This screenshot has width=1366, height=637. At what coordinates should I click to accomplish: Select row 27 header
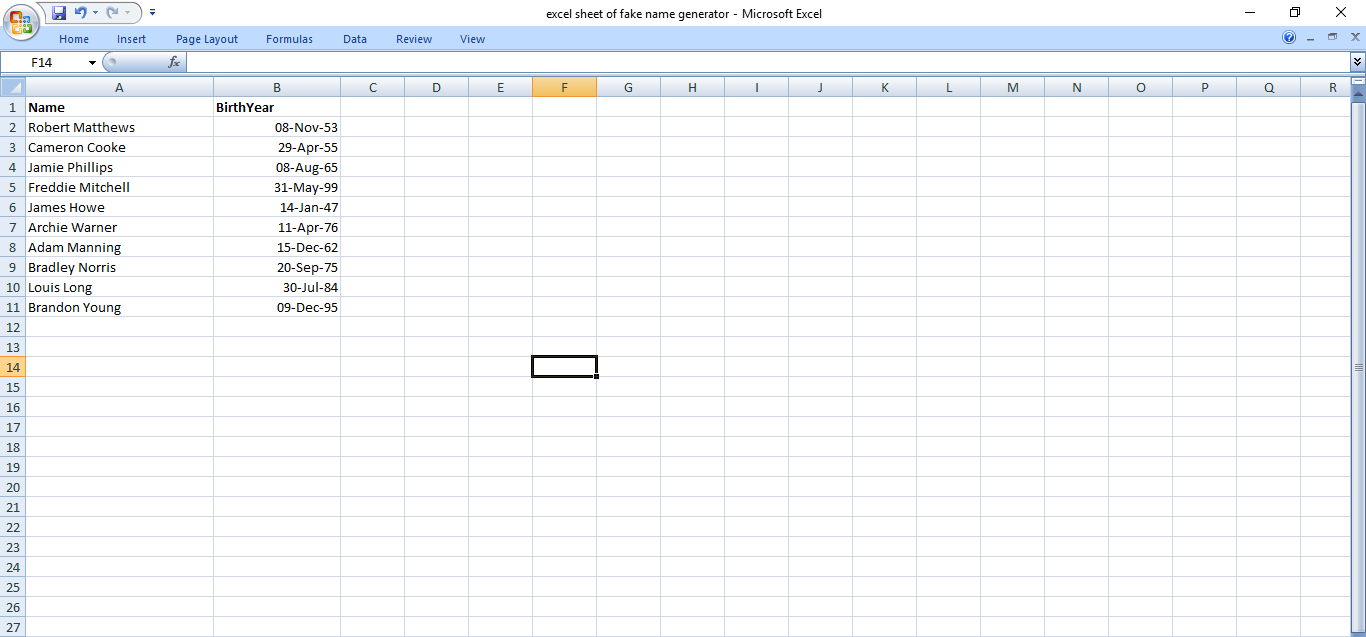pyautogui.click(x=13, y=627)
